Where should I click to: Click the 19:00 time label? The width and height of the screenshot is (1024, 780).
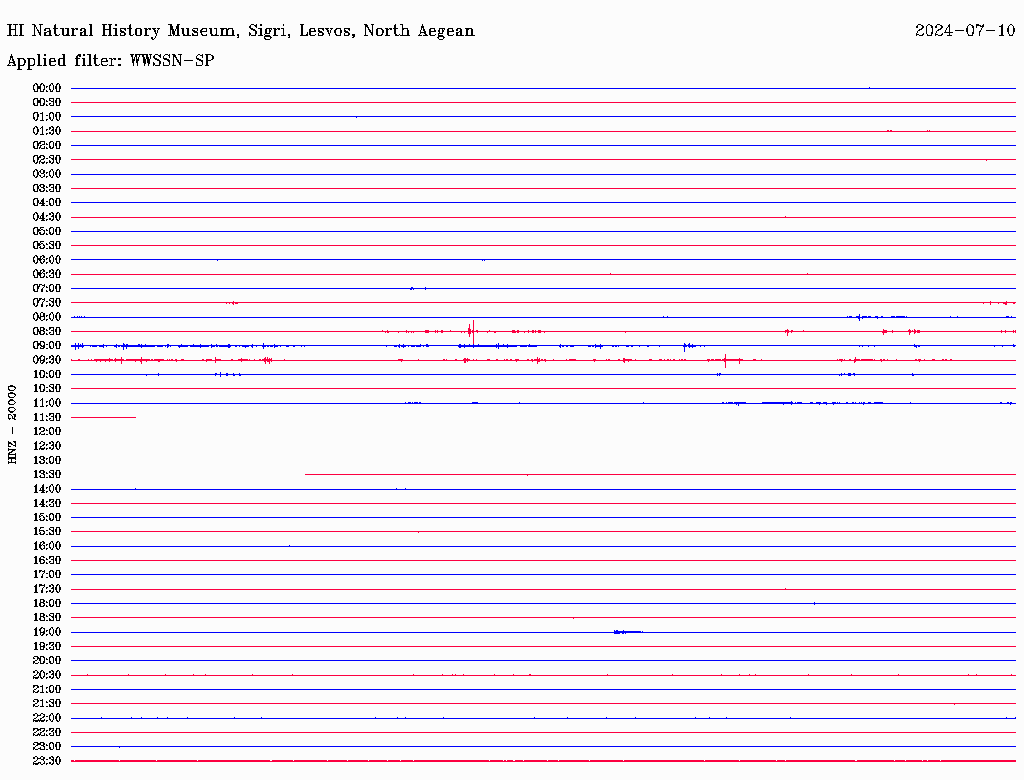[x=47, y=632]
